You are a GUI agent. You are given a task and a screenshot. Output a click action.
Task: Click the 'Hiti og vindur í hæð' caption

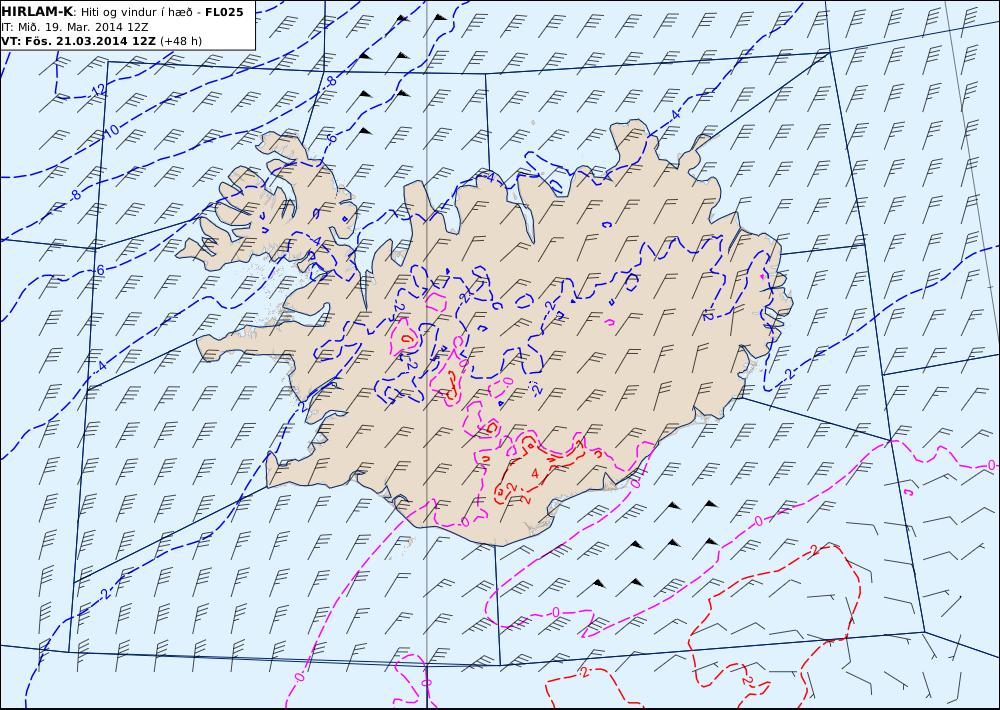[137, 12]
